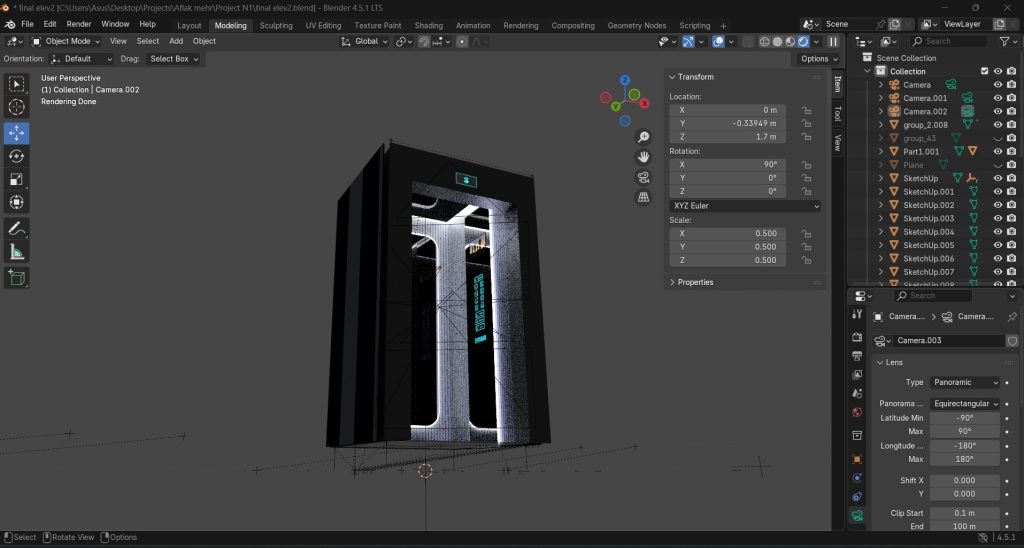This screenshot has height=548, width=1024.
Task: Open the Object properties tab
Action: (857, 459)
